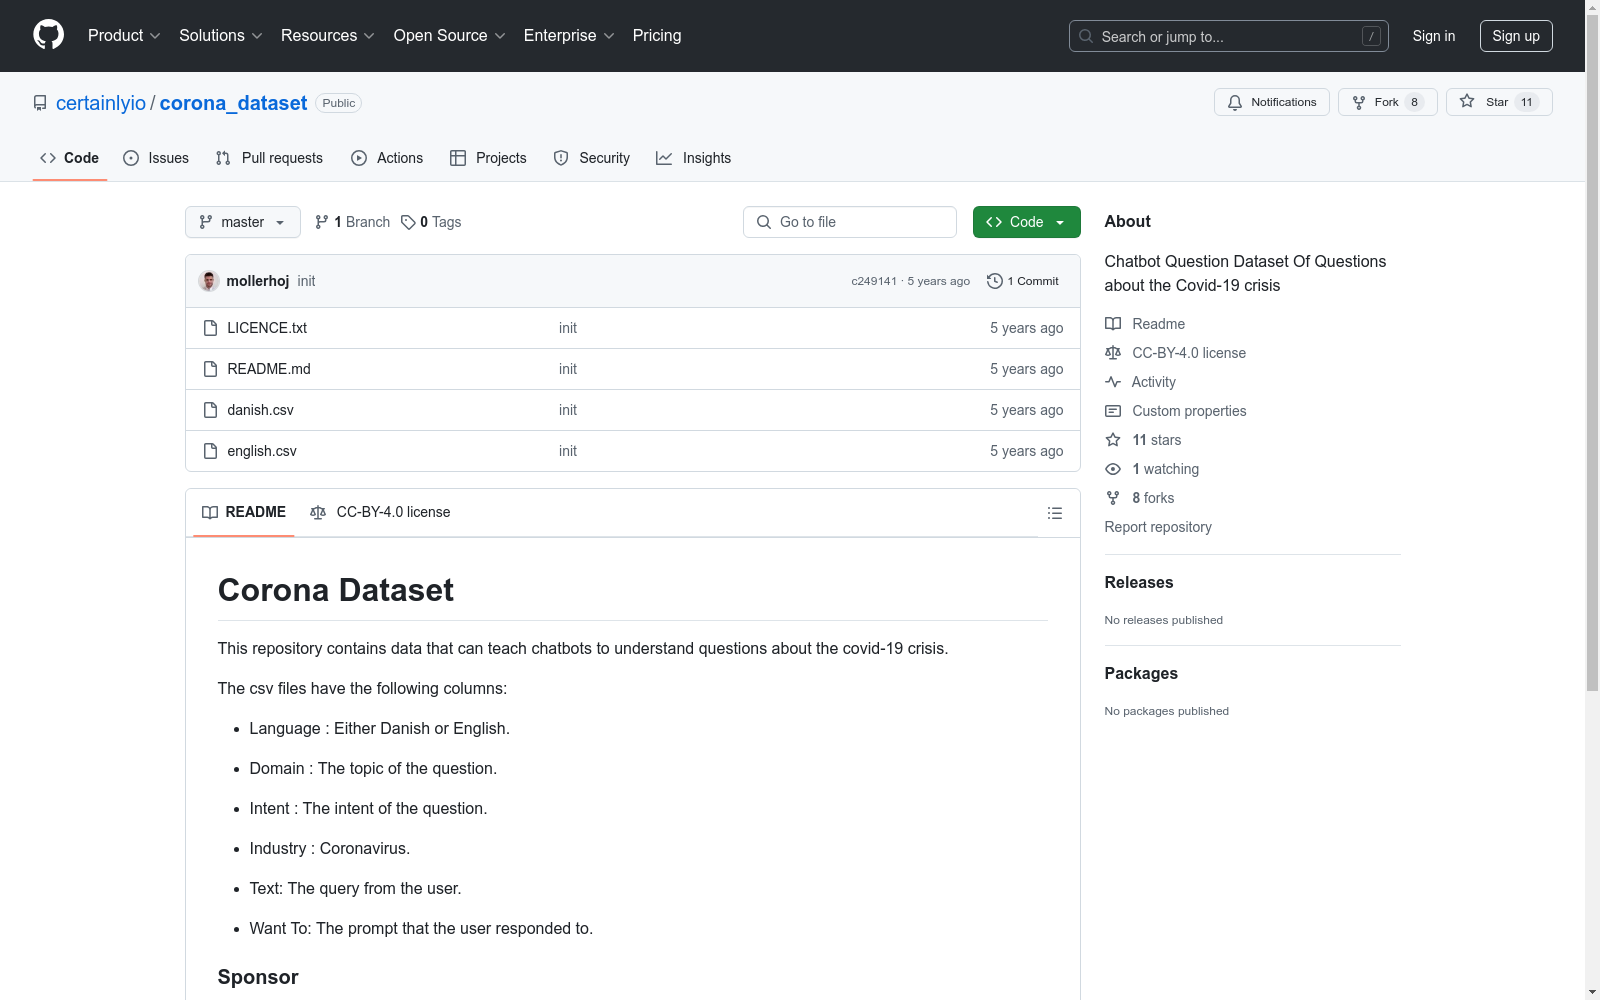1600x1000 pixels.
Task: Open the mollerhoj author link
Action: point(258,281)
